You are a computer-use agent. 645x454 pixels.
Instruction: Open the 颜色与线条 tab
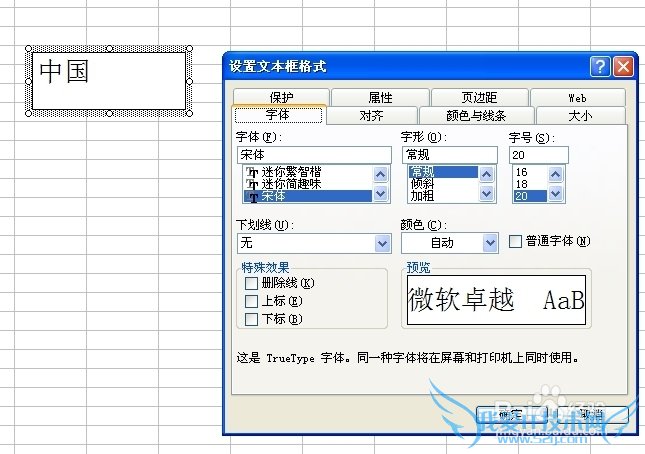[476, 116]
